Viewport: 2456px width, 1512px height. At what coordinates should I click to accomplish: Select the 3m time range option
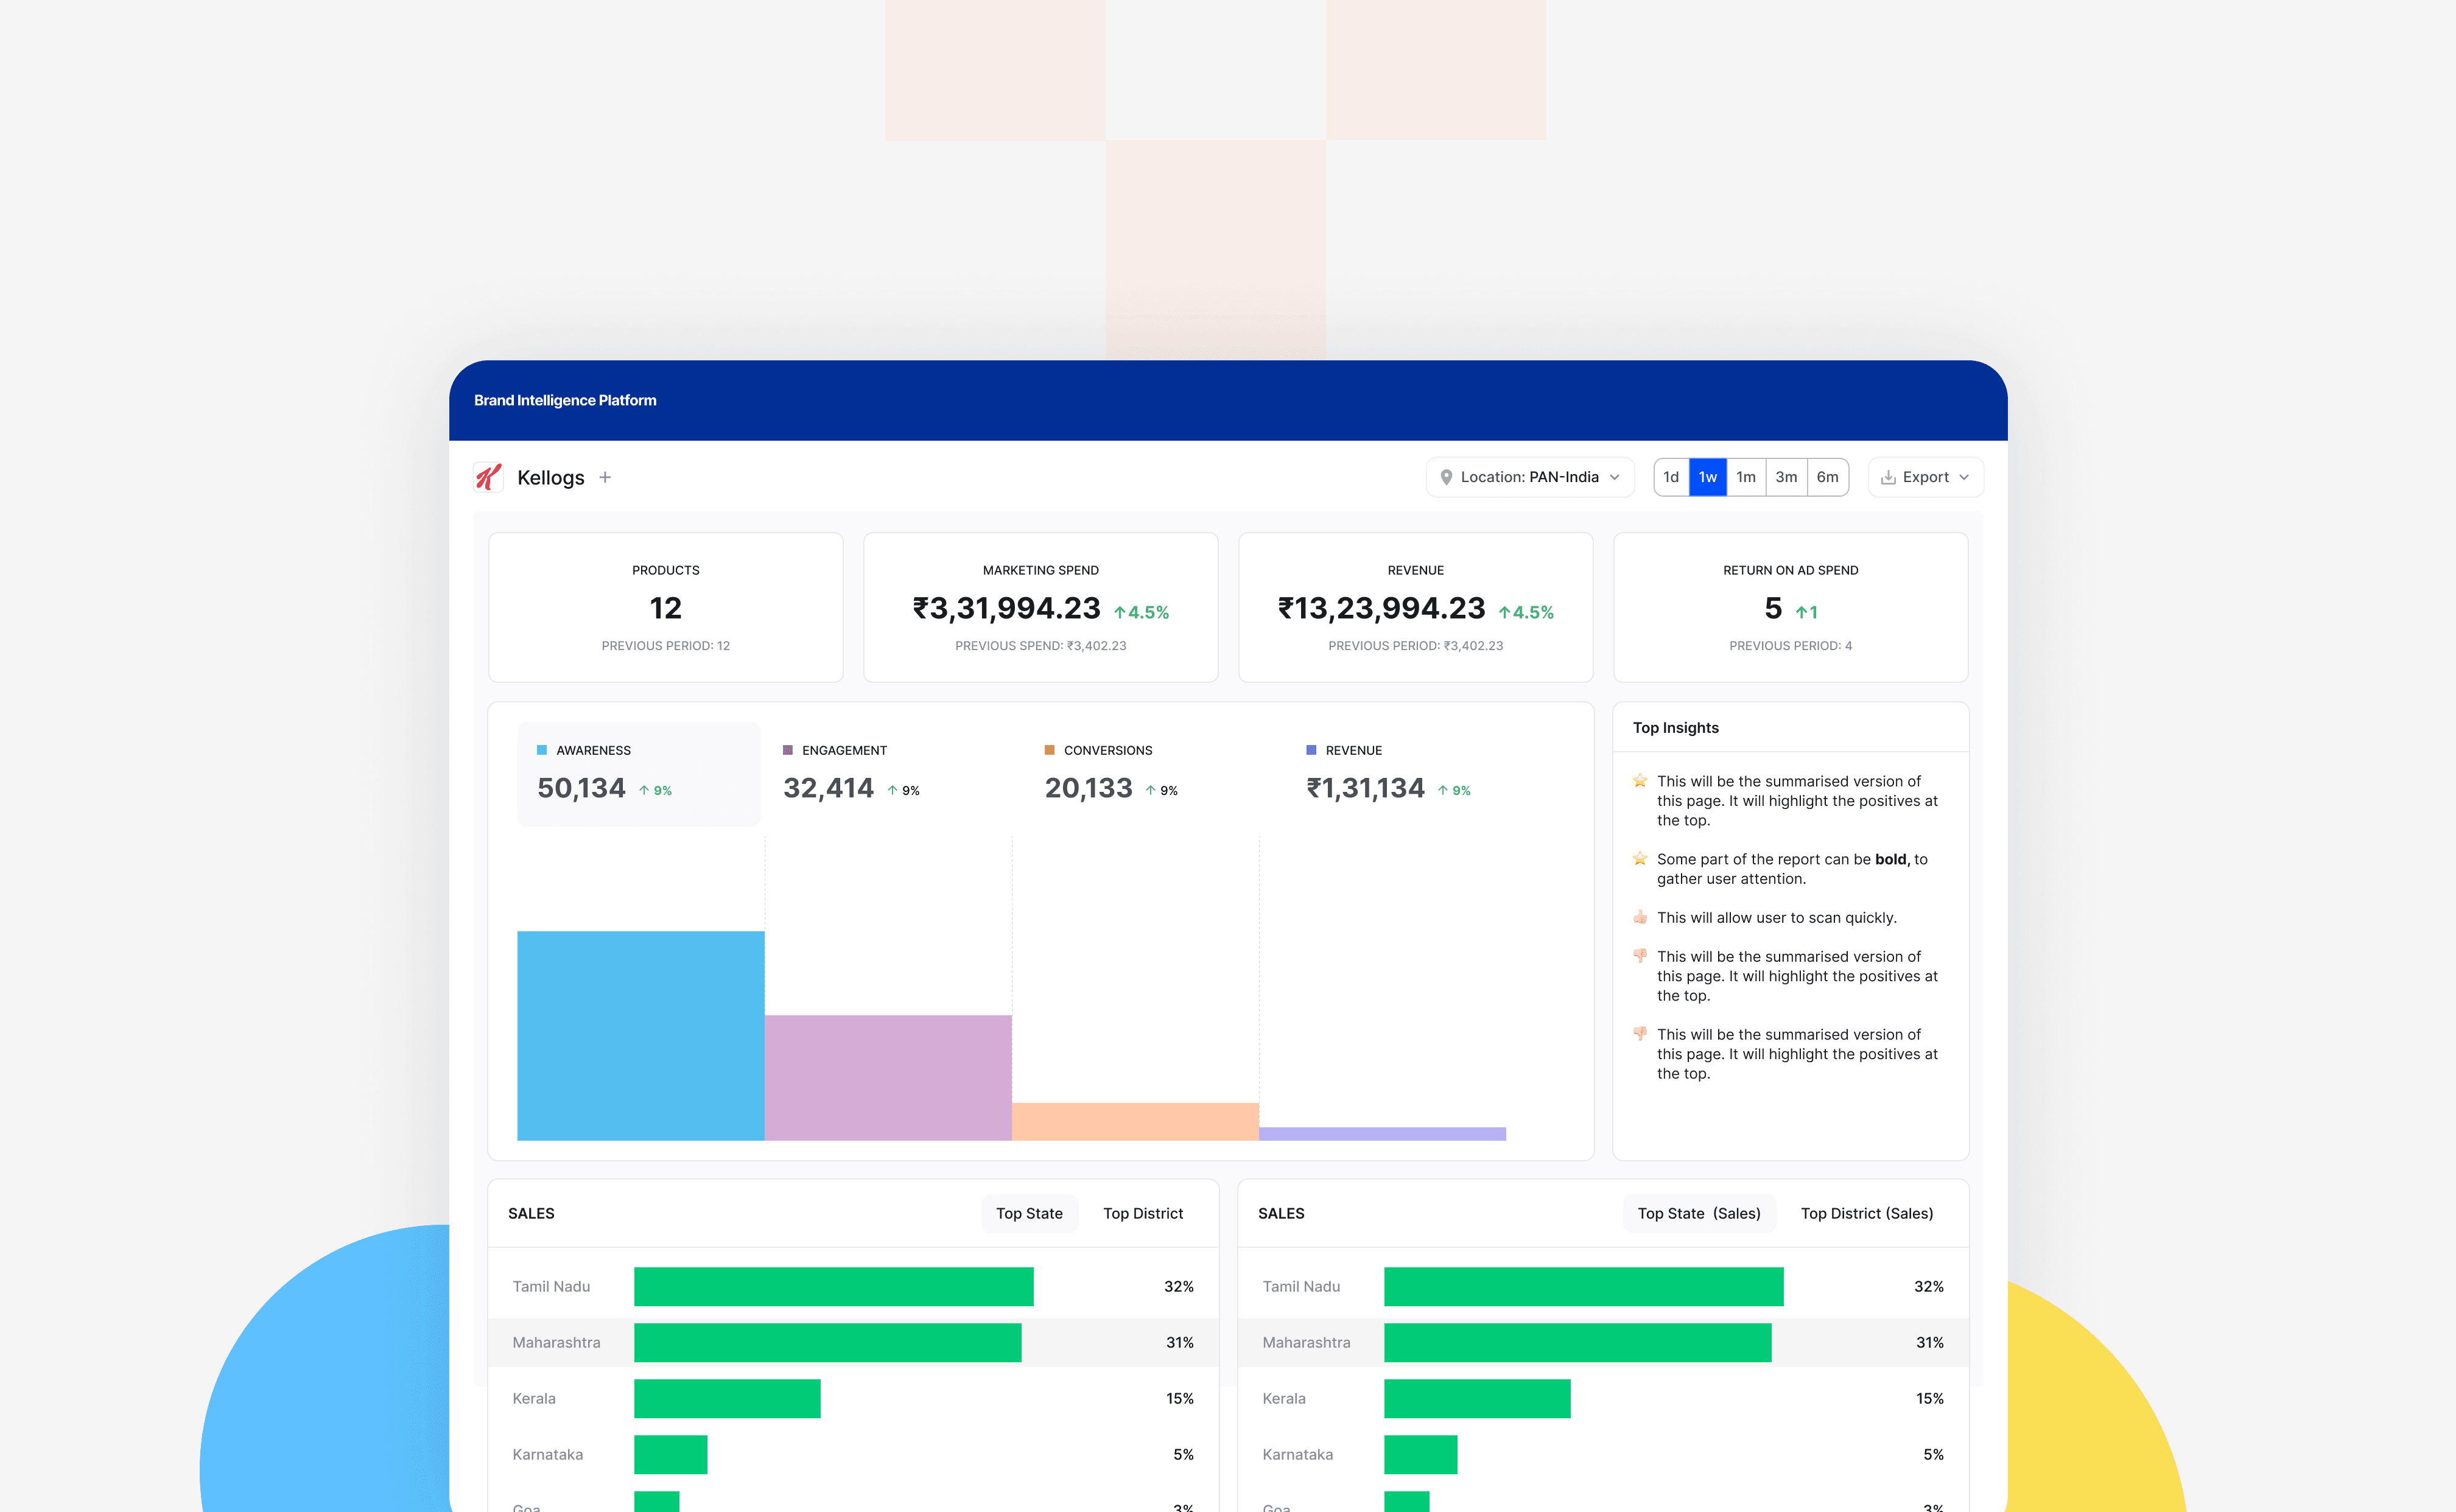pos(1786,477)
